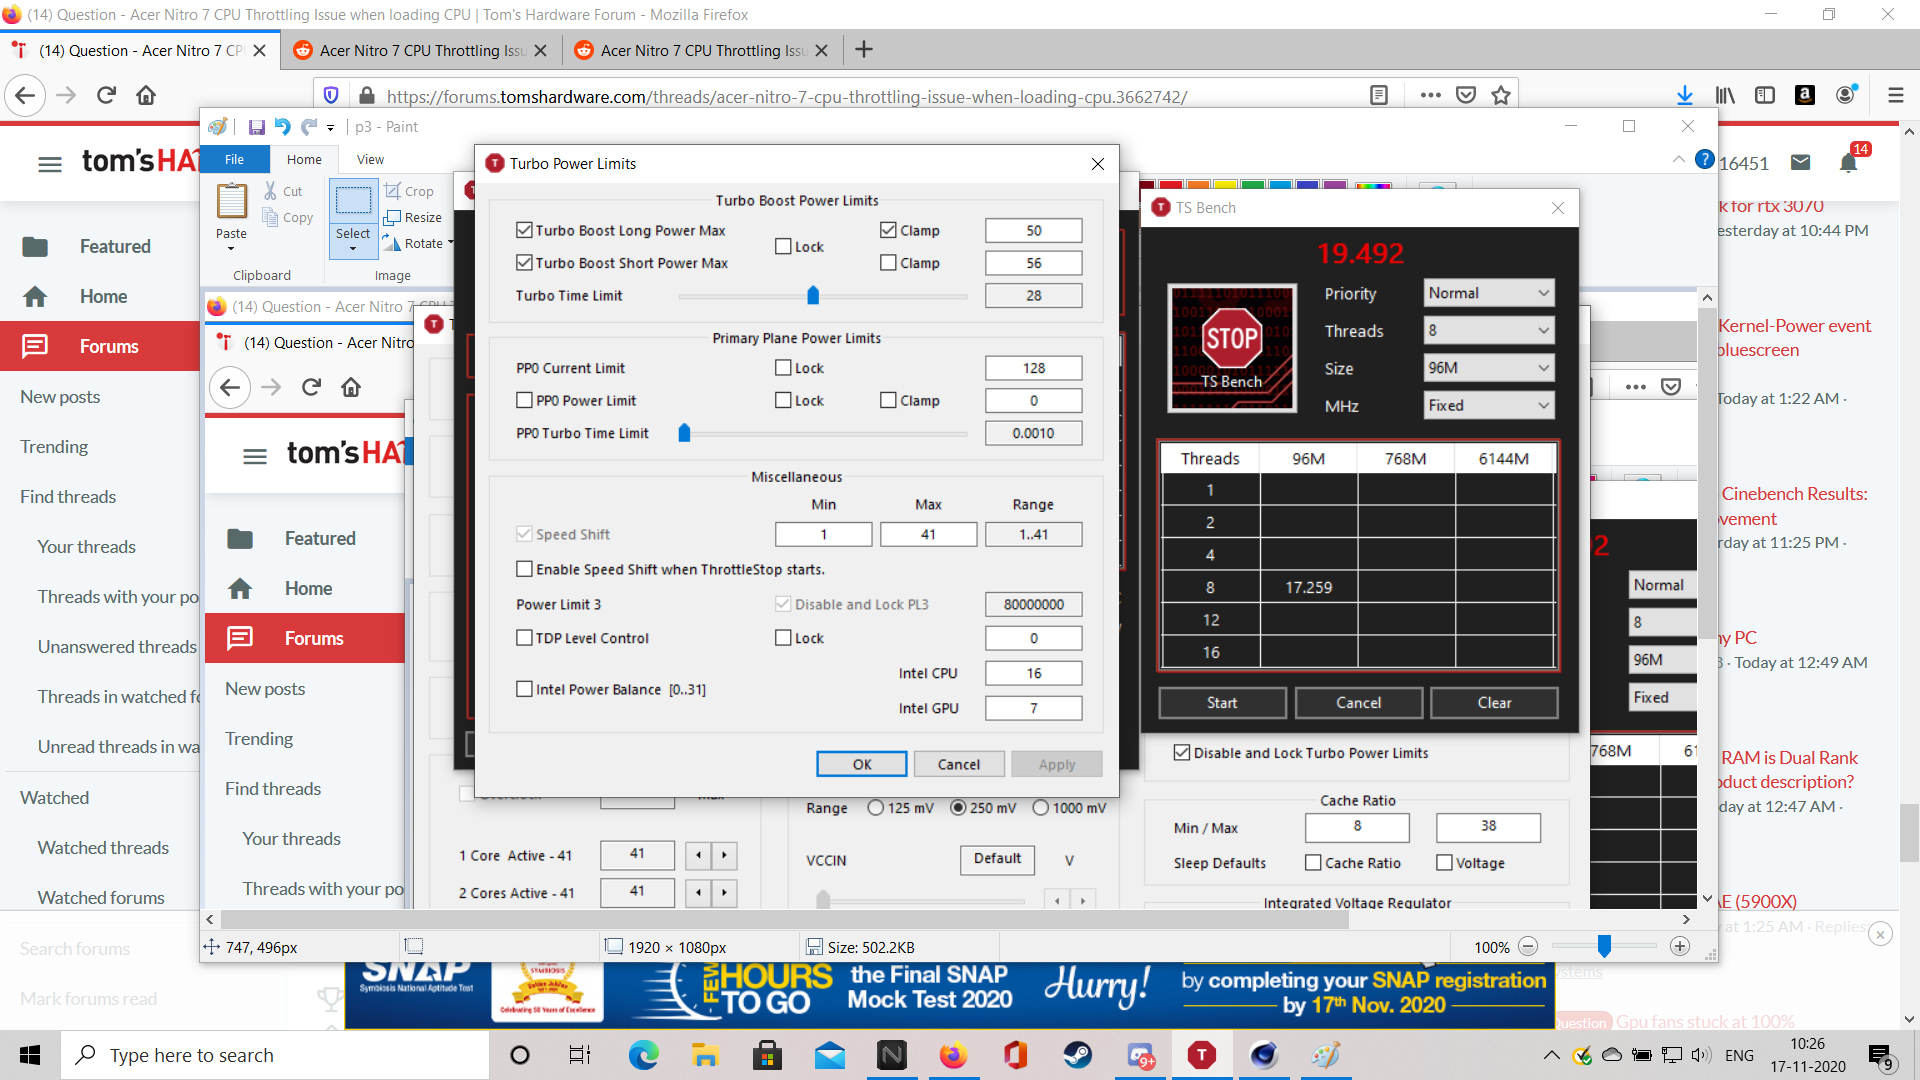This screenshot has height=1080, width=1920.
Task: Open the Firefox hamburger menu
Action: (1895, 95)
